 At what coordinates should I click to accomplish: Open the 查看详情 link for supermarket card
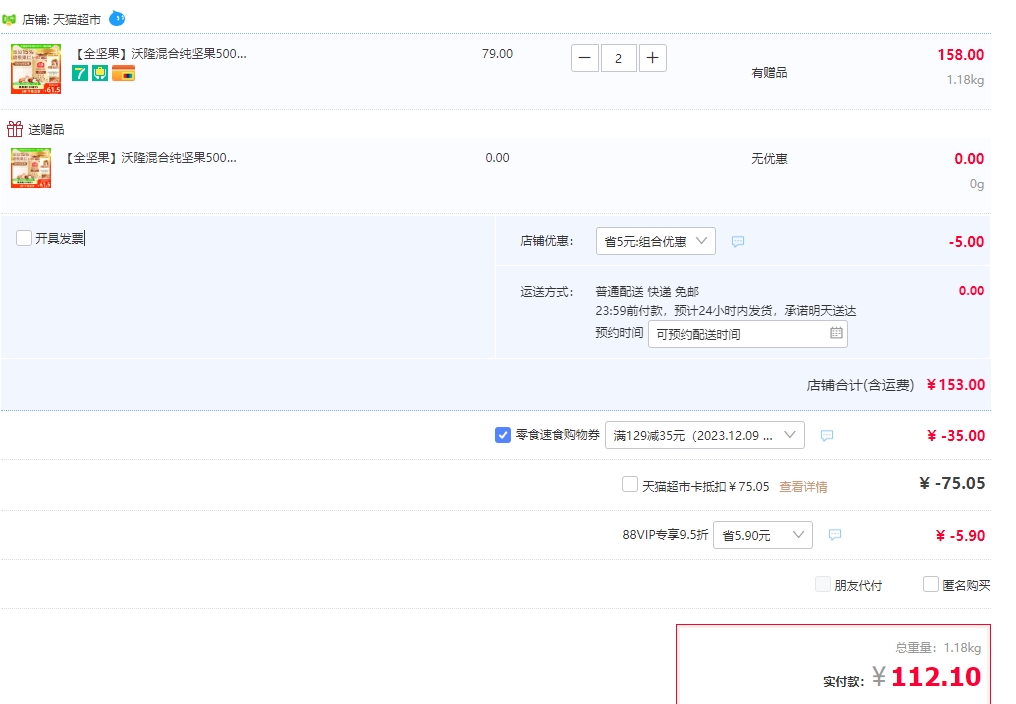[x=803, y=486]
